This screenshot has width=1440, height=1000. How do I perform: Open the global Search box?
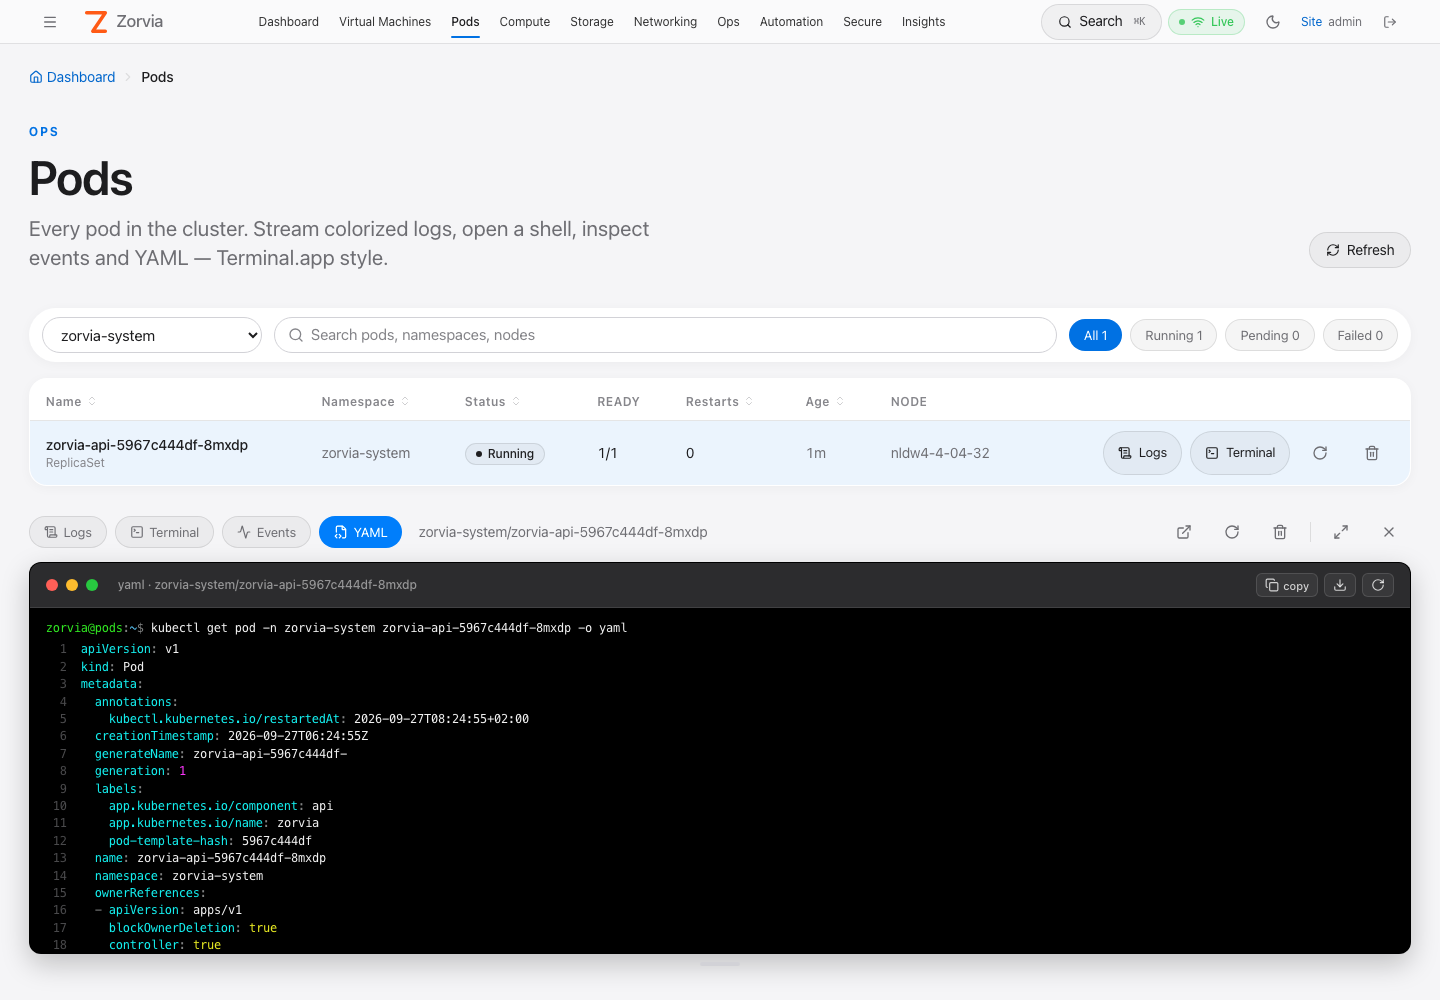(1101, 22)
